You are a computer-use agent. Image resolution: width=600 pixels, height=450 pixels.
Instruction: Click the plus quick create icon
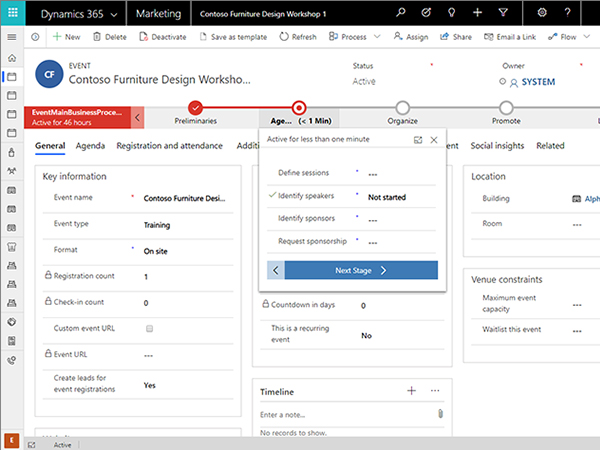coord(477,13)
